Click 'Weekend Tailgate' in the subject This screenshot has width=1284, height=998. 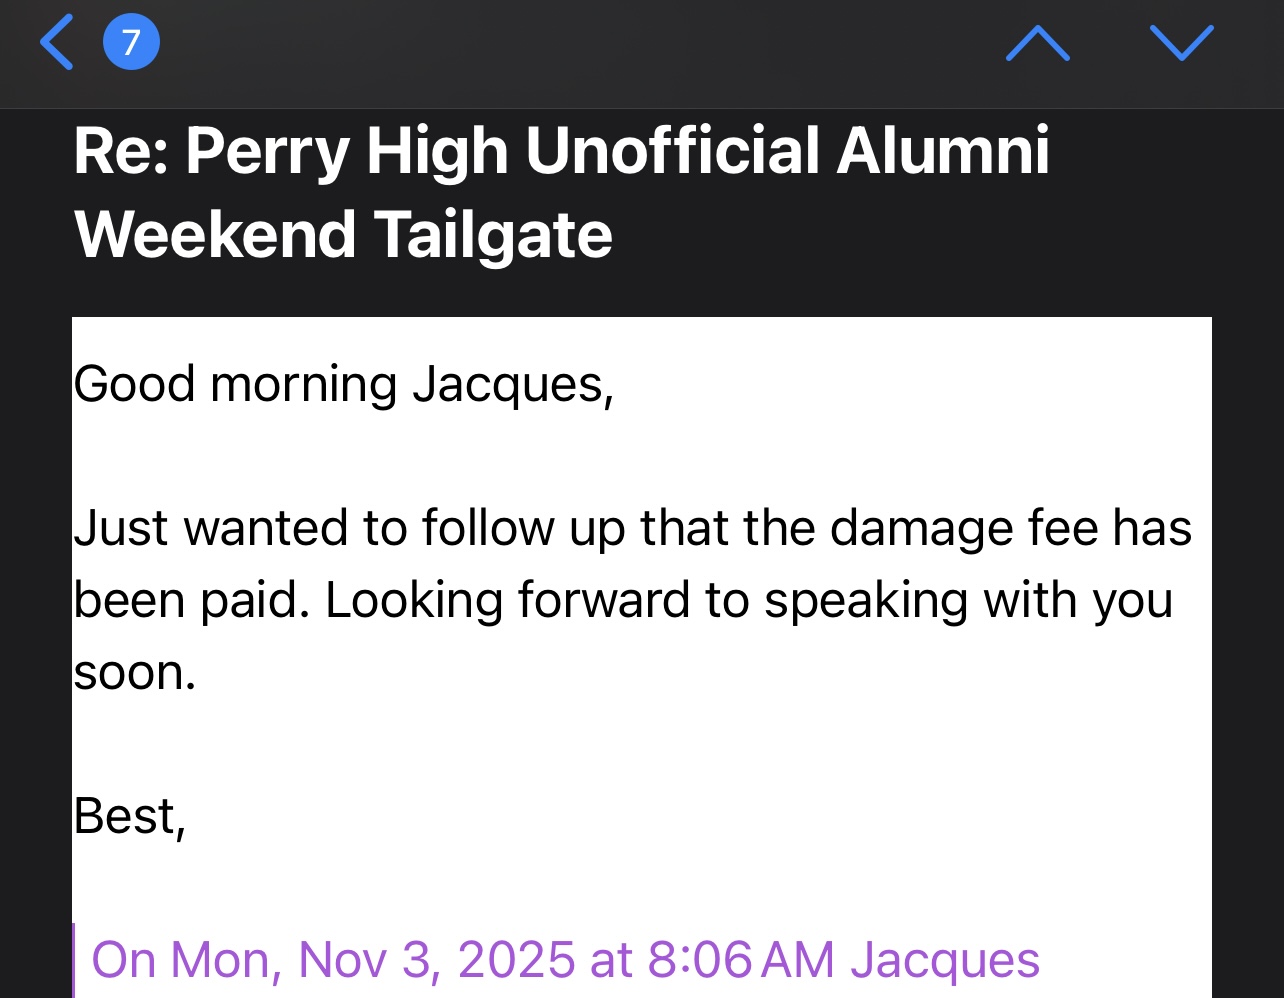click(343, 234)
